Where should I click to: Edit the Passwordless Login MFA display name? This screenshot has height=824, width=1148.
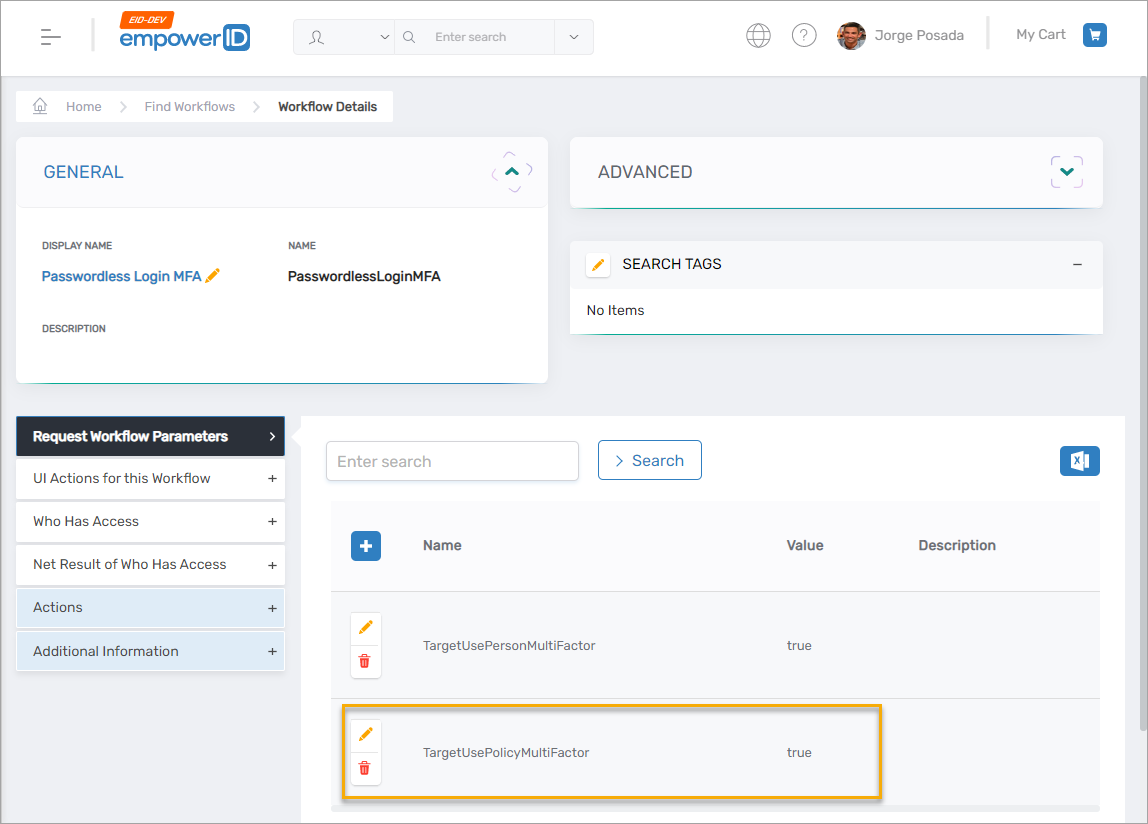[213, 276]
